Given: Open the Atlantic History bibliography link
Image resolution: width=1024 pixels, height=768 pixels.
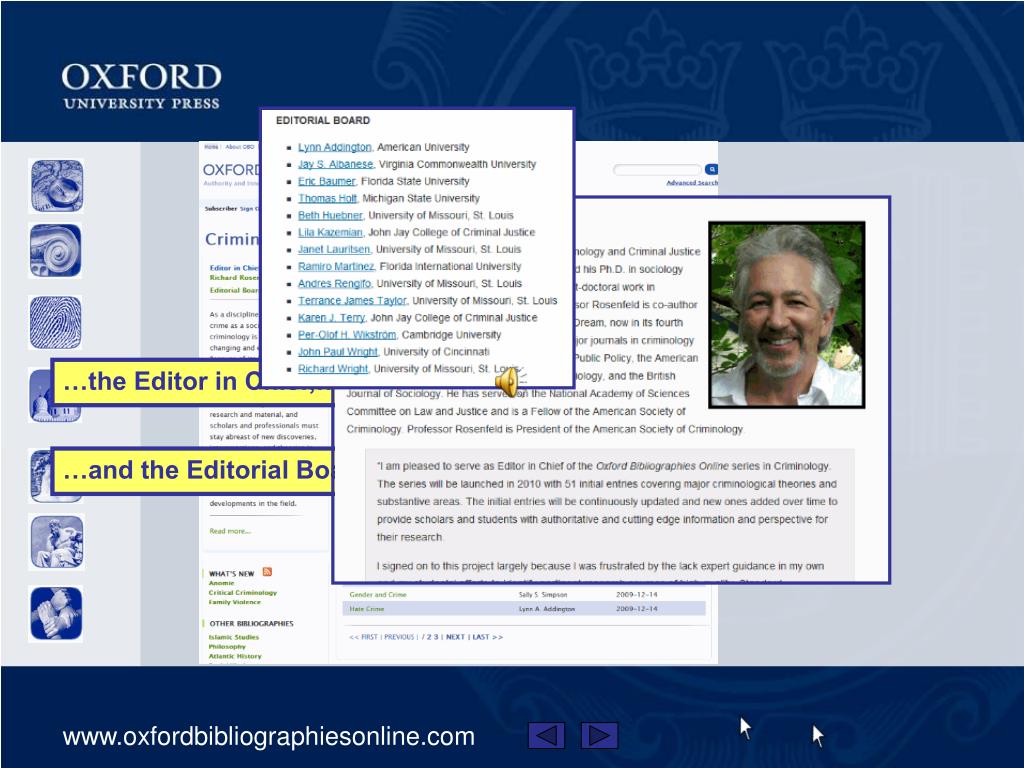Looking at the screenshot, I should pos(234,656).
